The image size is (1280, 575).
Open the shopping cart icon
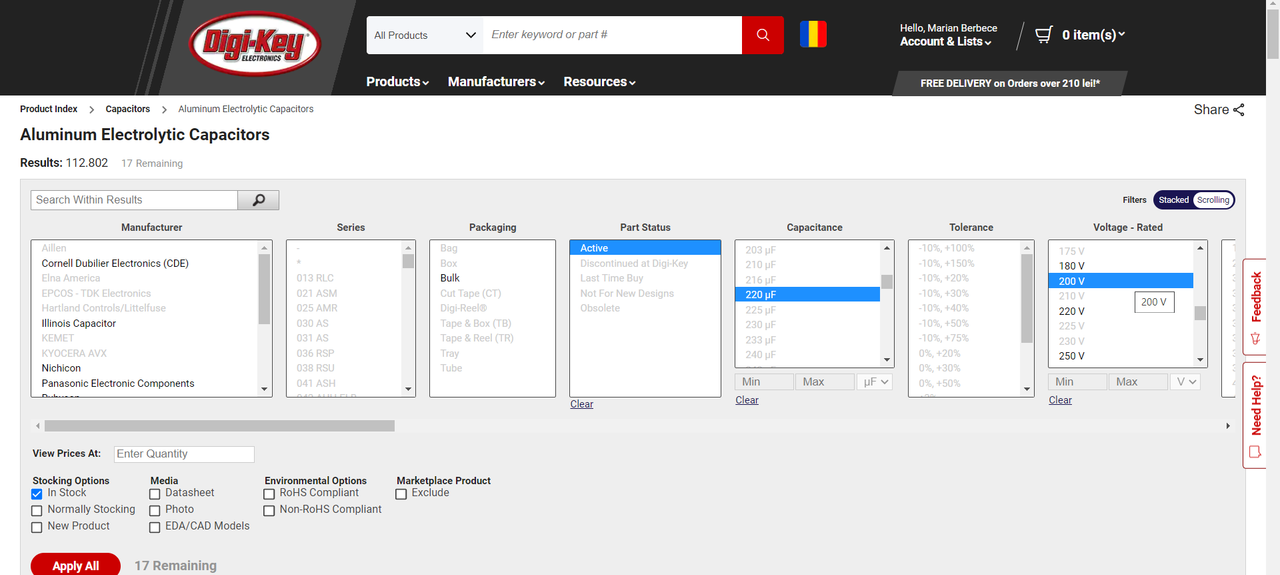tap(1044, 35)
